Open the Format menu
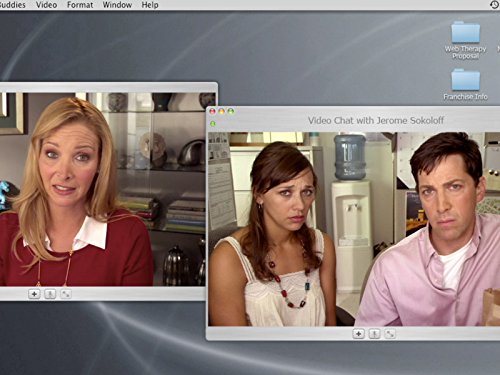Screen dimensions: 500x375 [x=80, y=5]
